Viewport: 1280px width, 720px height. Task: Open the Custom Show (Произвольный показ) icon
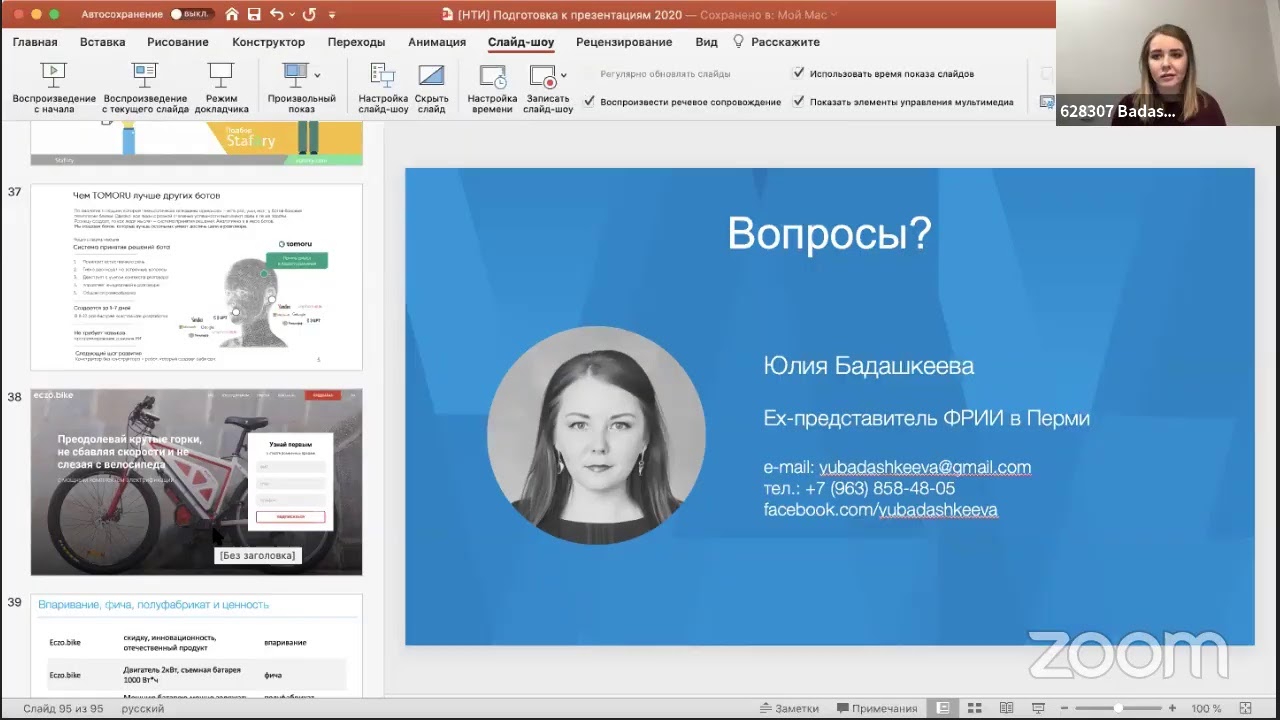coord(295,74)
